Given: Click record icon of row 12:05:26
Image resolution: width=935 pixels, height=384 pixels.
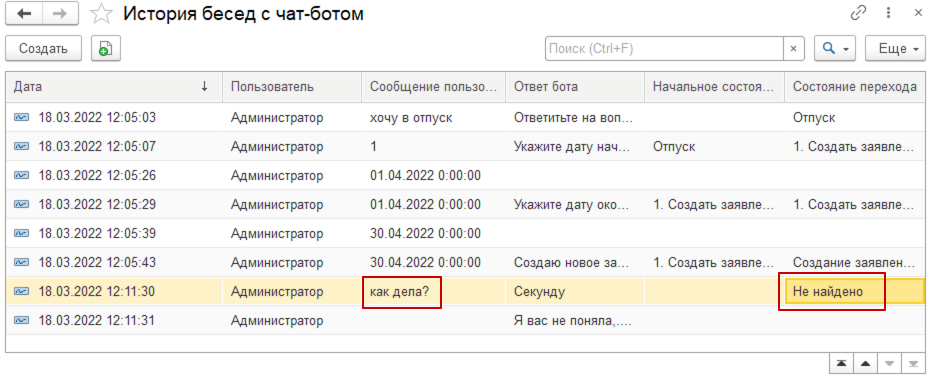Looking at the screenshot, I should (21, 175).
